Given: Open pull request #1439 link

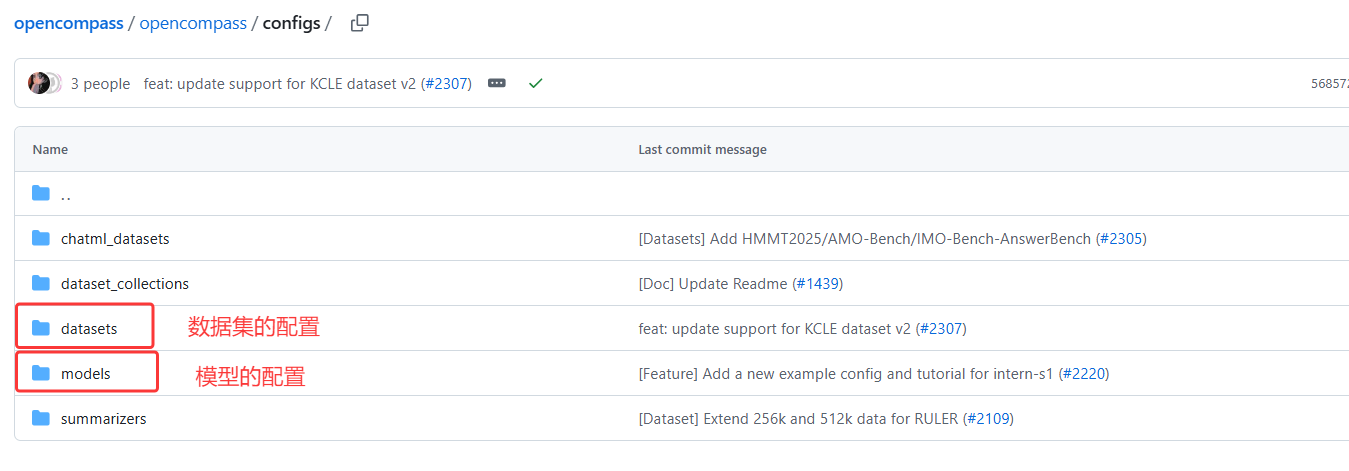Looking at the screenshot, I should click(817, 284).
